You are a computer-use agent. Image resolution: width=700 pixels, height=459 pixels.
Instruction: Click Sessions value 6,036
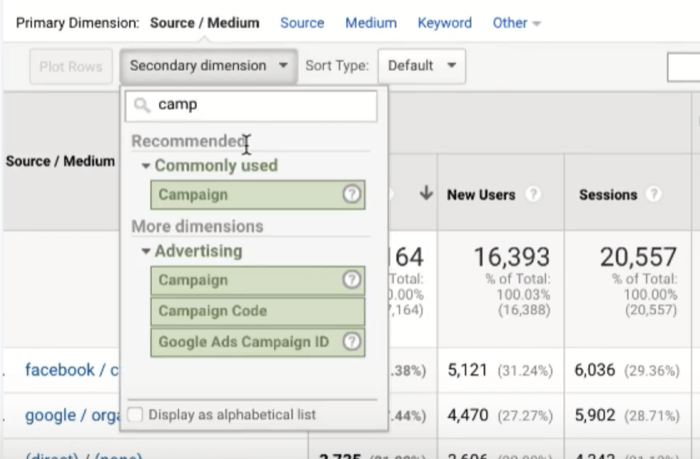595,370
